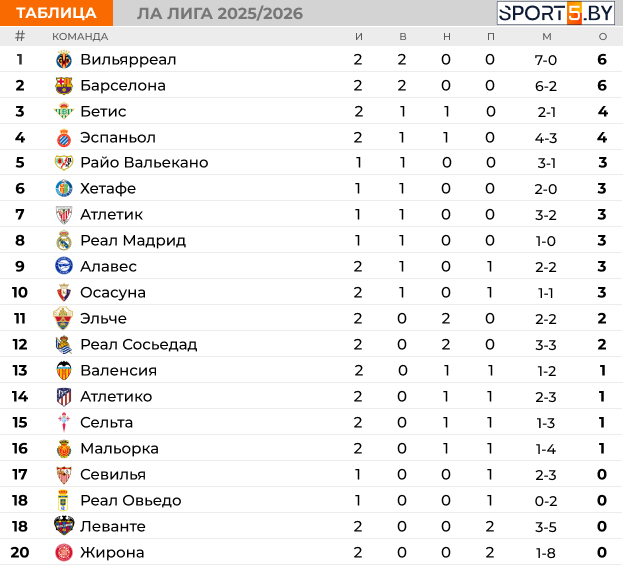Click Севилья team name

coord(113,474)
